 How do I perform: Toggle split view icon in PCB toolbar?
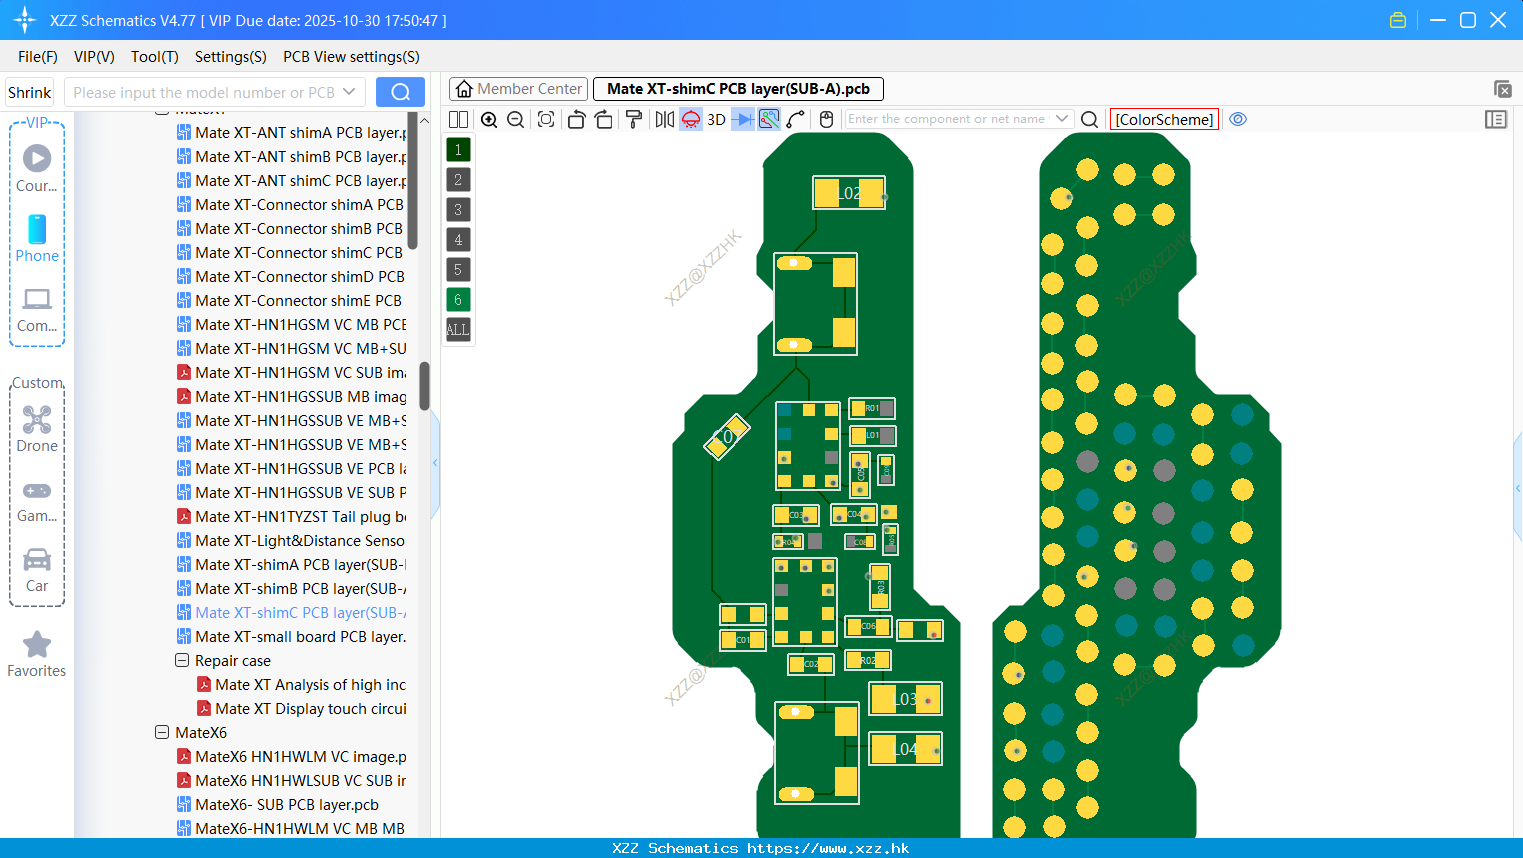click(458, 119)
